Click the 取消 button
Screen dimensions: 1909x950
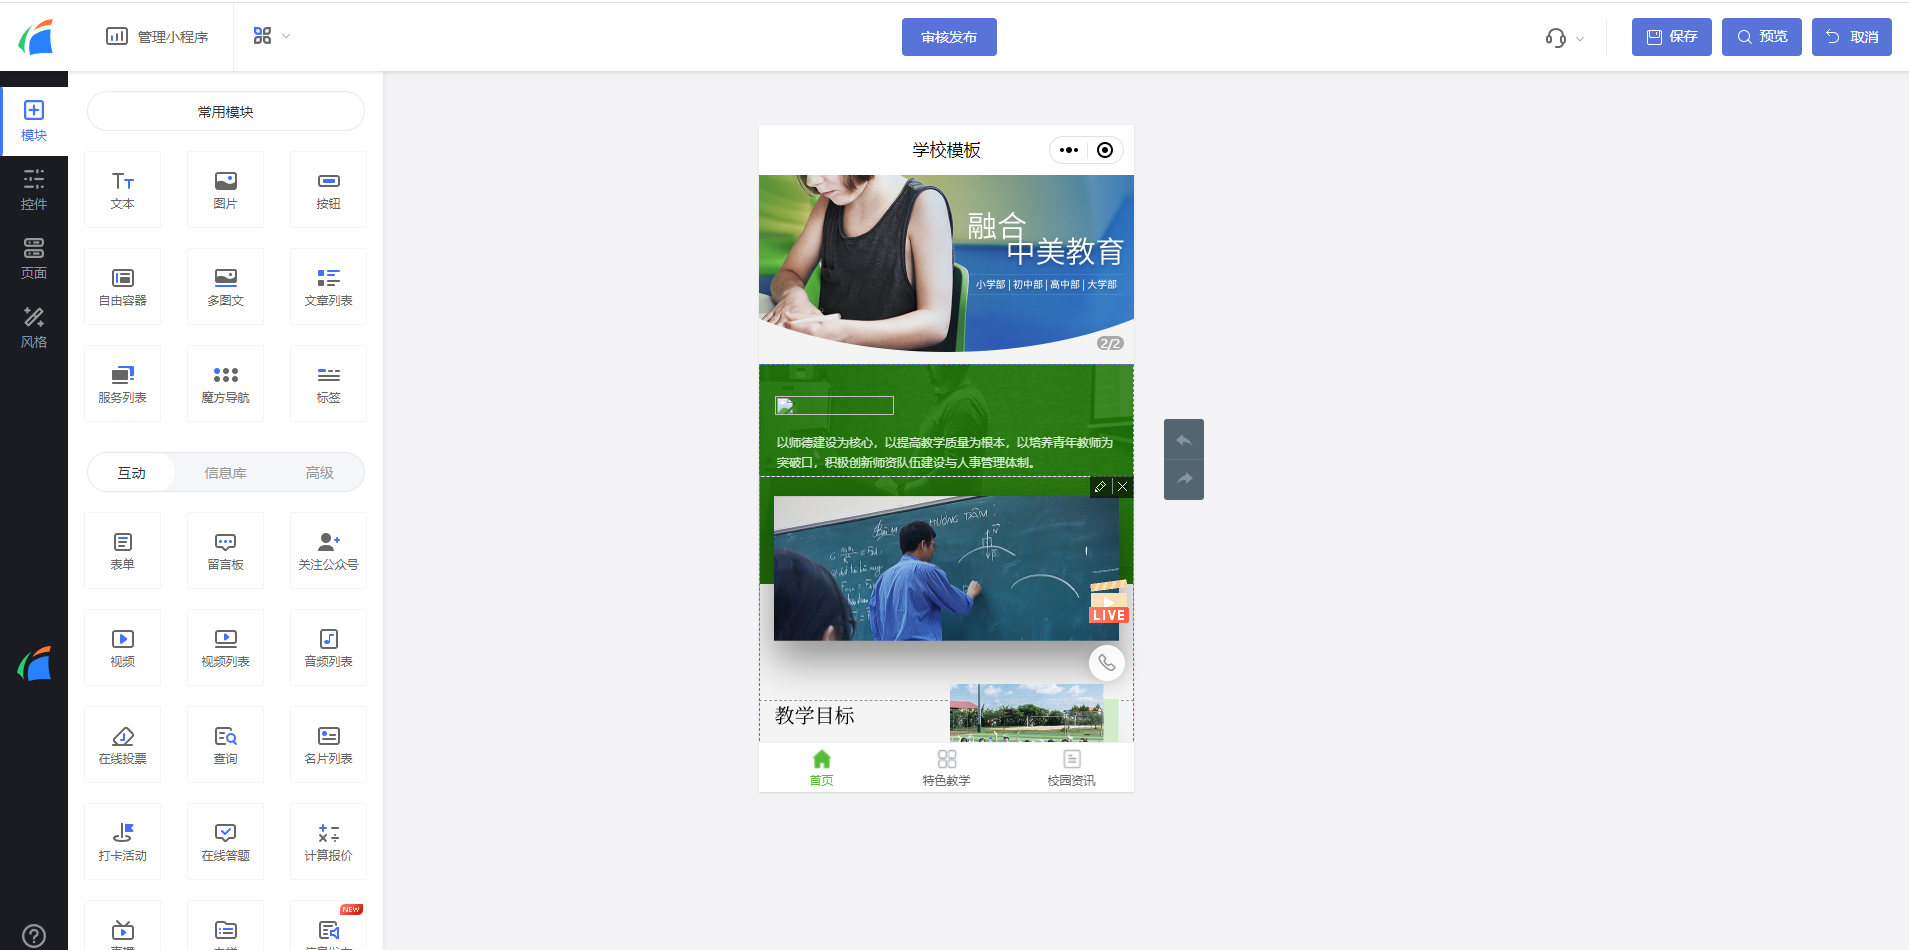(1852, 37)
